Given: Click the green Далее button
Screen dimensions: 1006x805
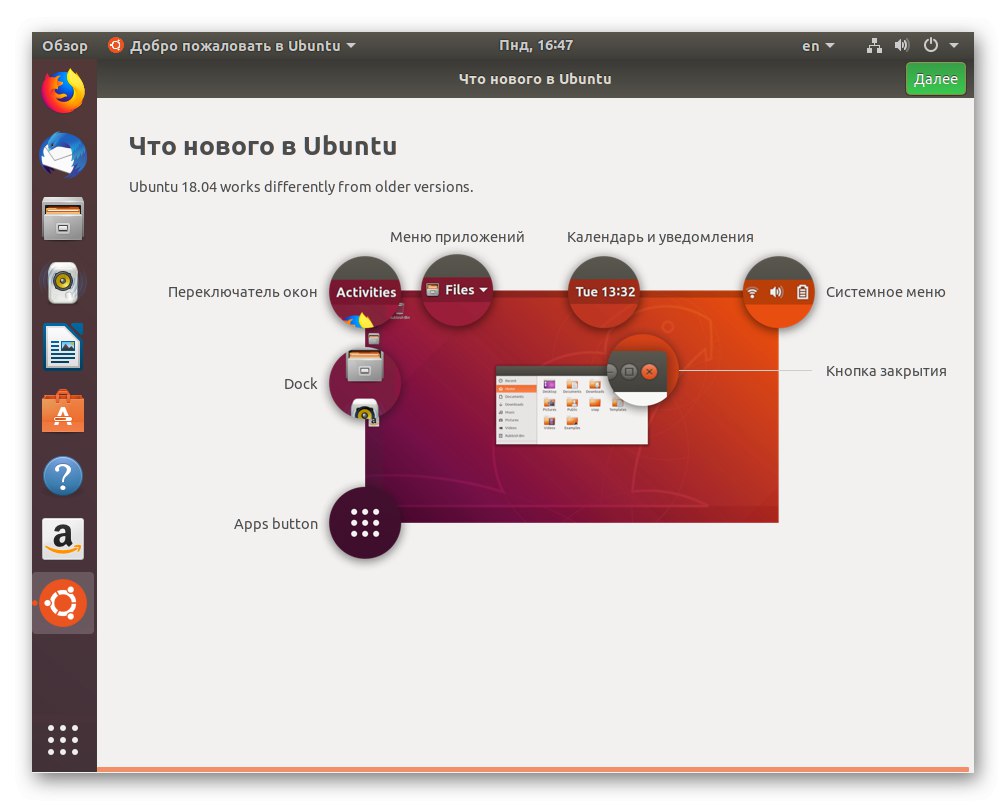Looking at the screenshot, I should coord(935,79).
